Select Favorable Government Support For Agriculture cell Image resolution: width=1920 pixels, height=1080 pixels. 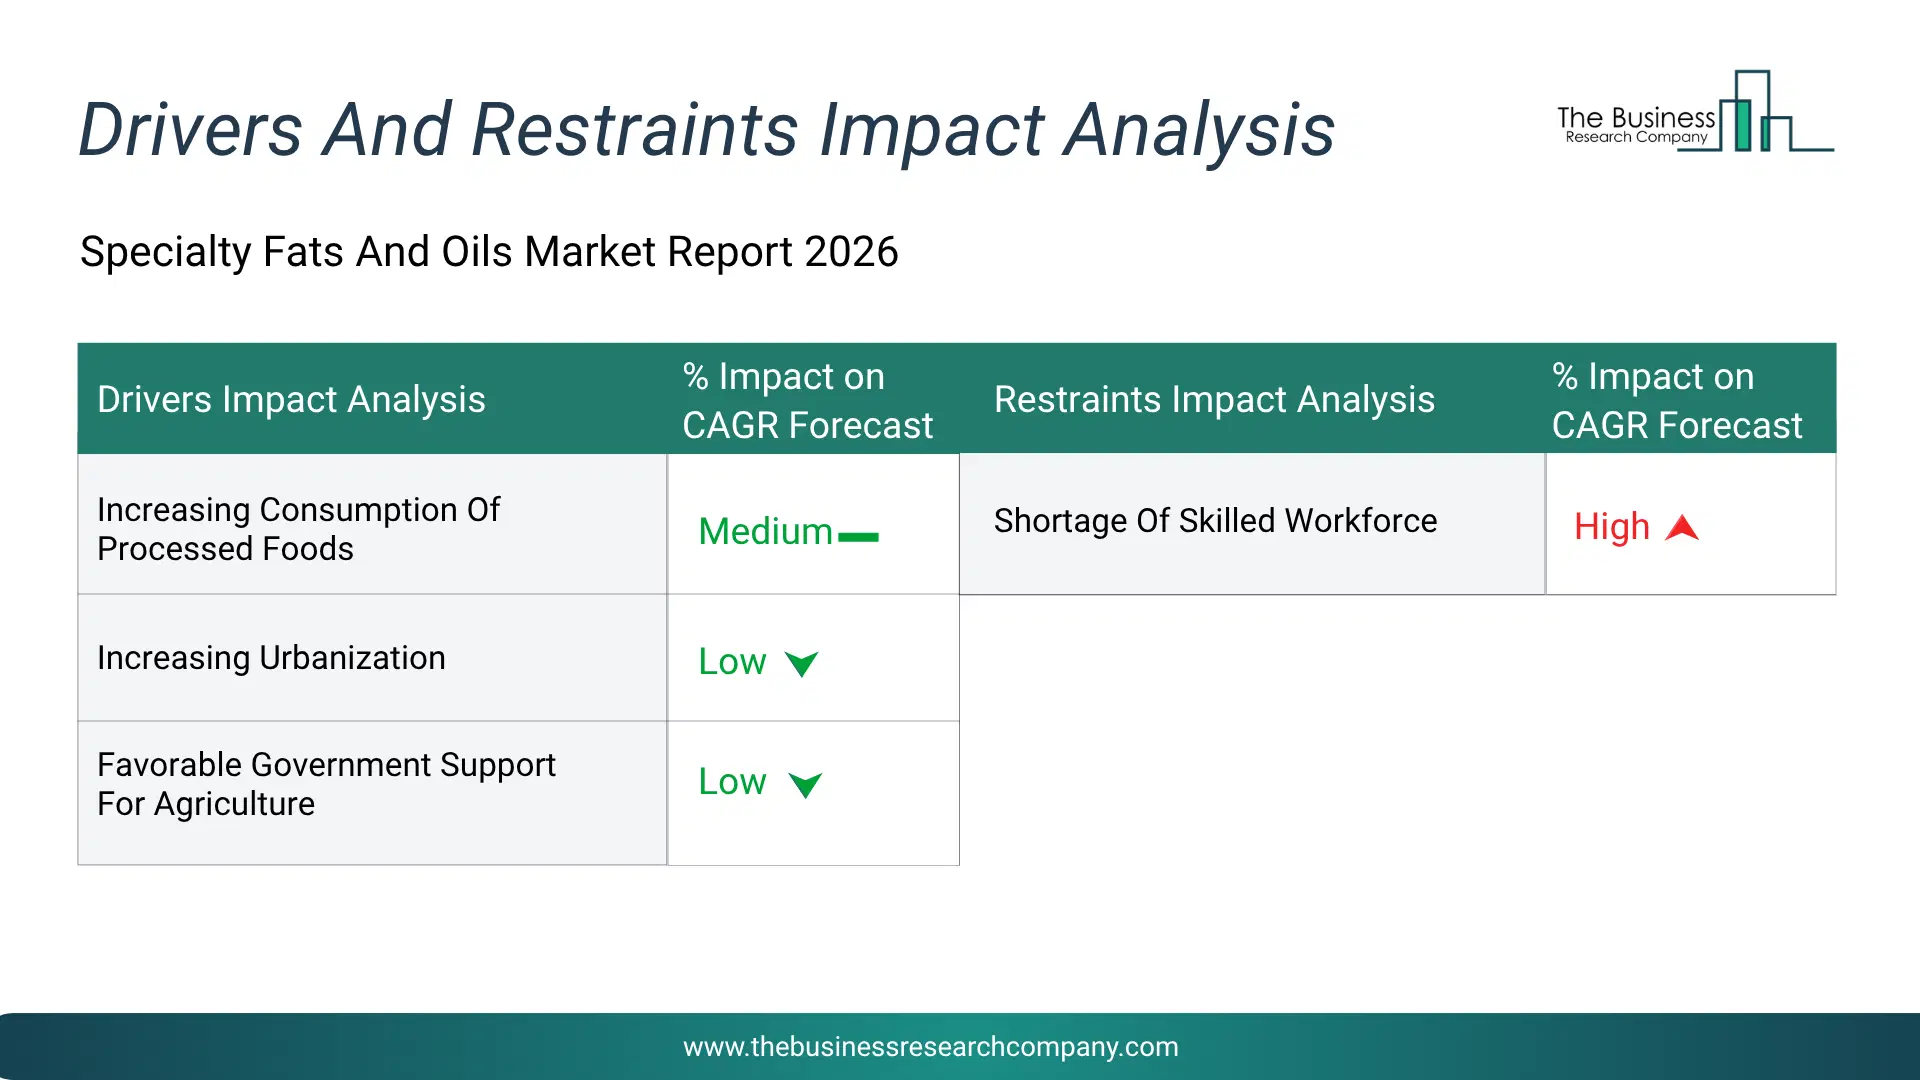pyautogui.click(x=372, y=793)
